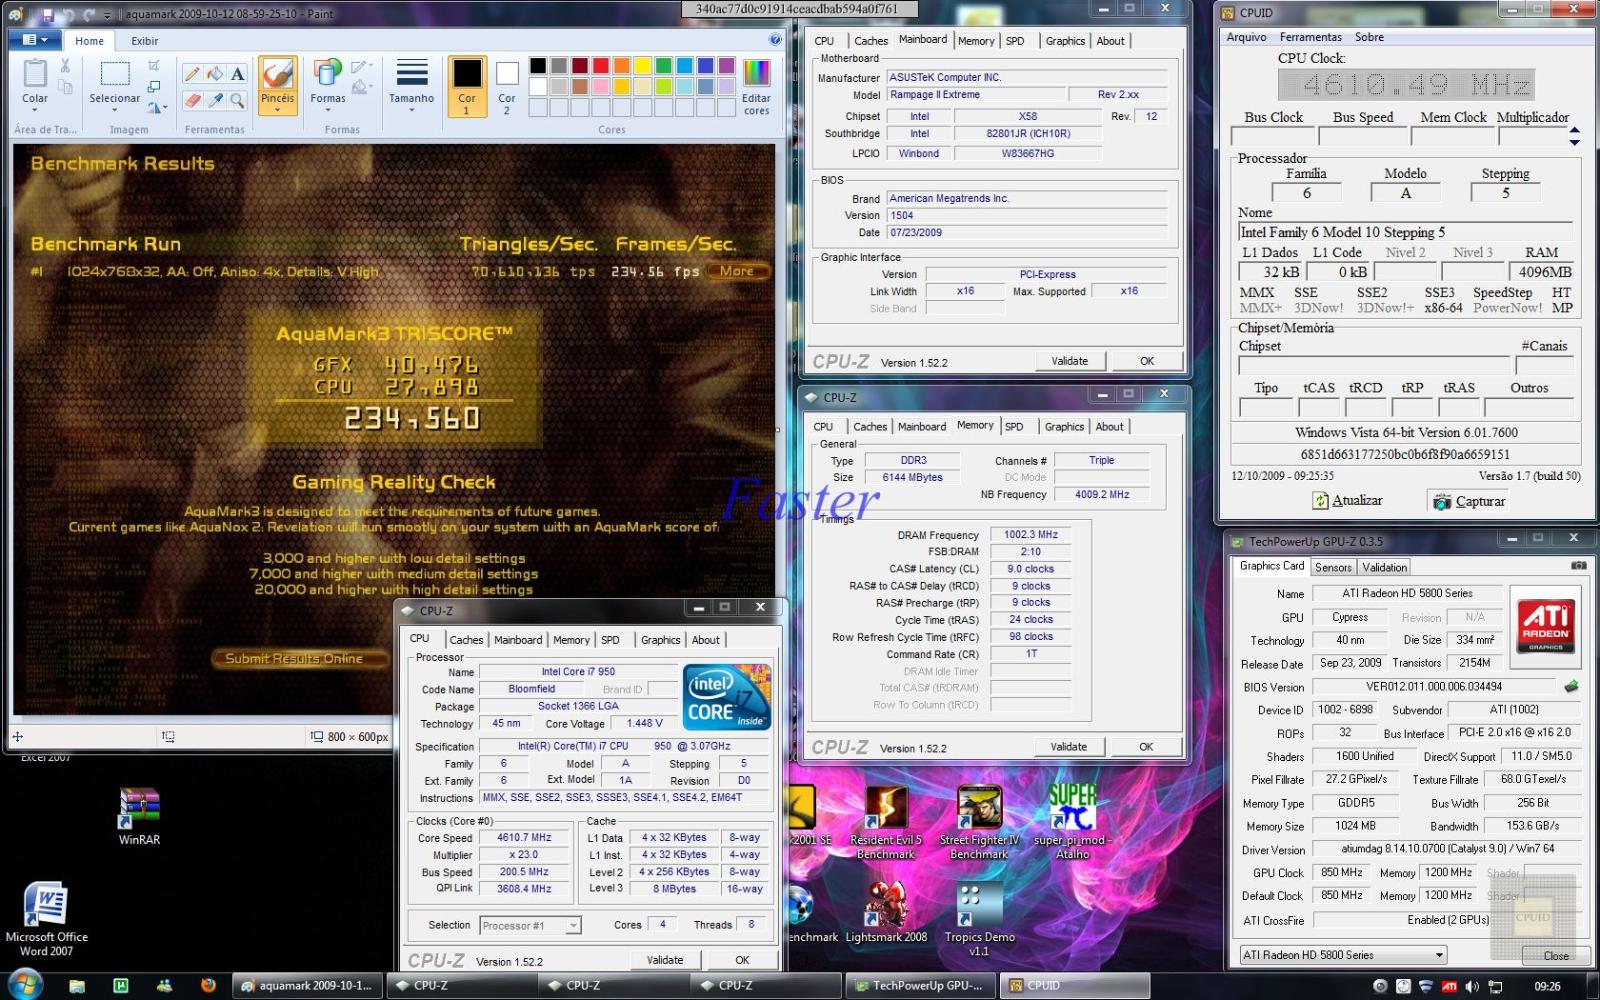Click the Save icon in Paint's quick access bar

[47, 15]
